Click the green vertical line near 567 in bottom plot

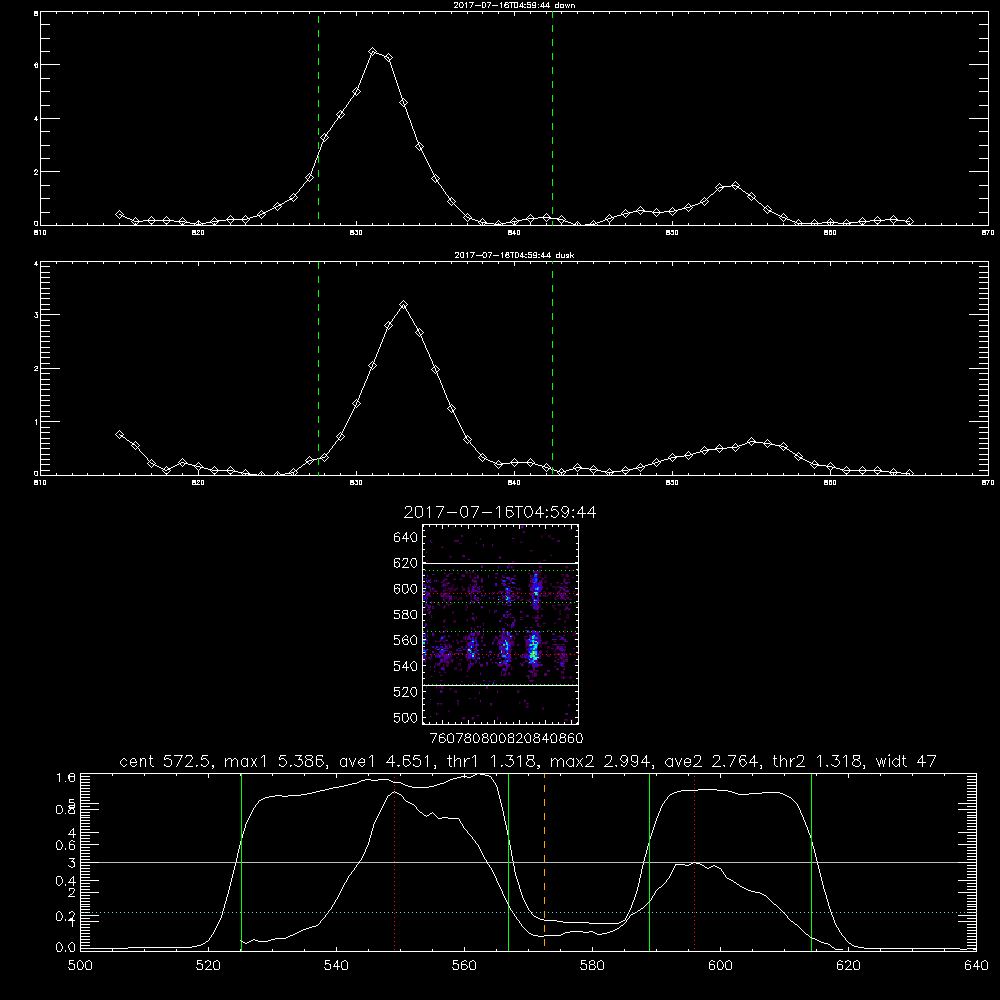click(x=508, y=861)
